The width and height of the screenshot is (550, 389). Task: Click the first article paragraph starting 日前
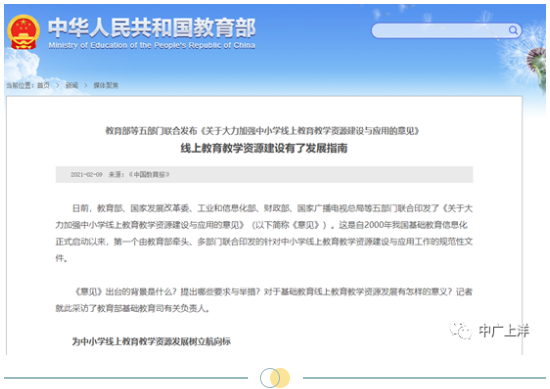(x=264, y=233)
